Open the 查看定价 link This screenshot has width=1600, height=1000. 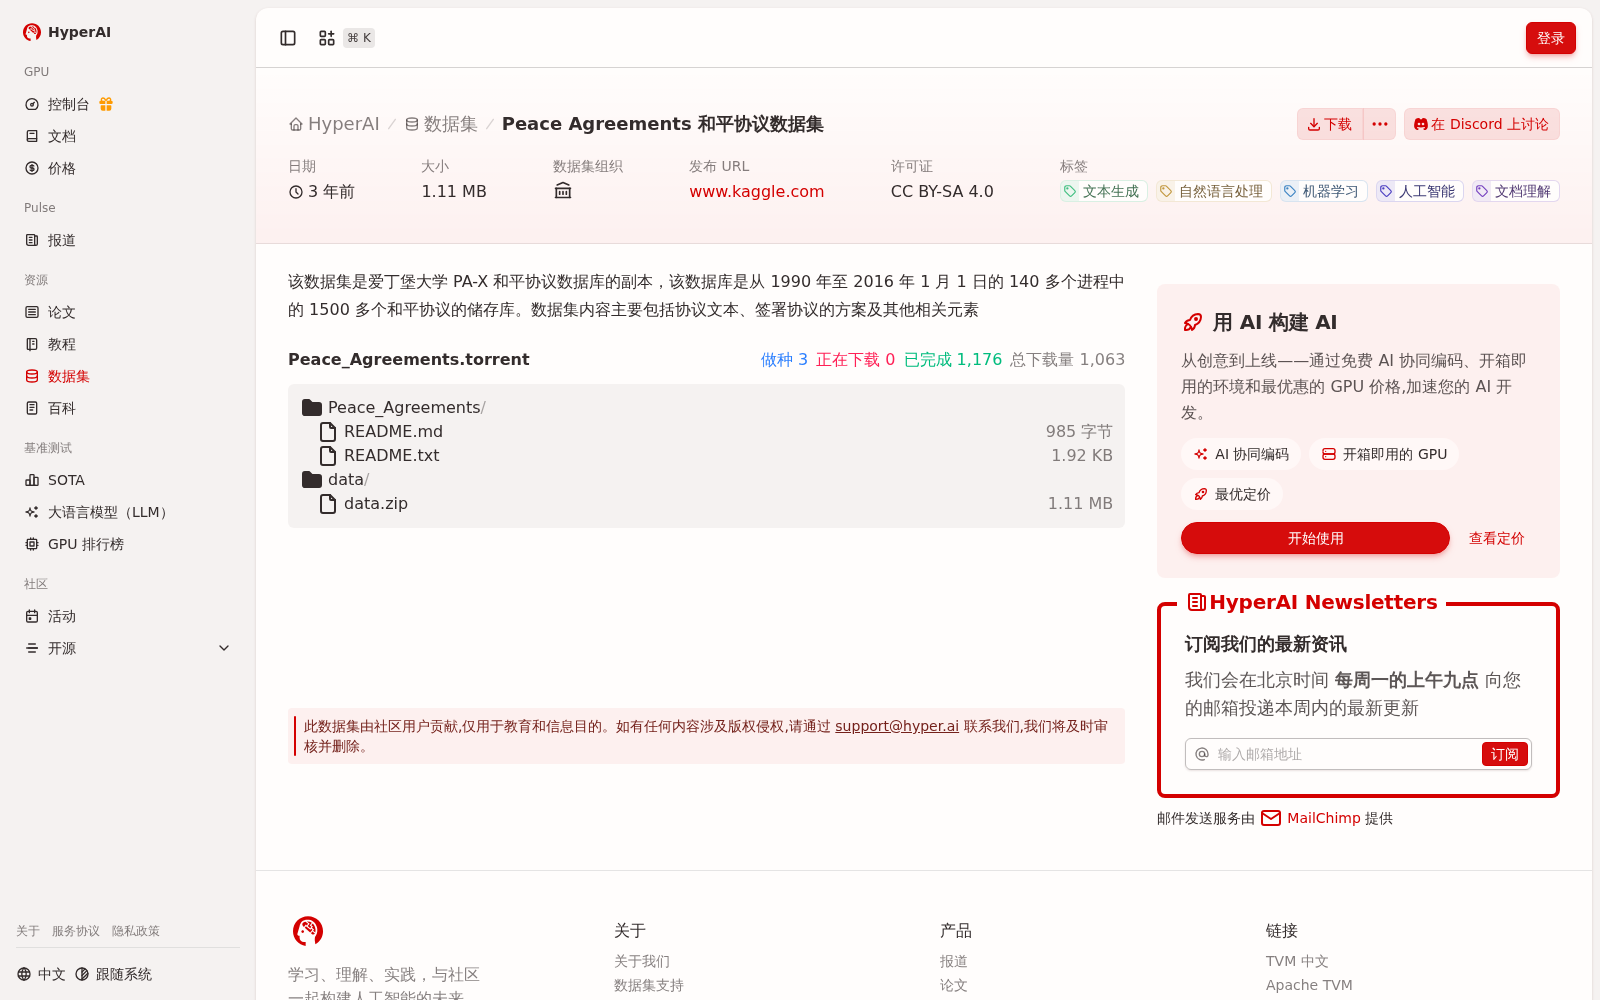1496,538
